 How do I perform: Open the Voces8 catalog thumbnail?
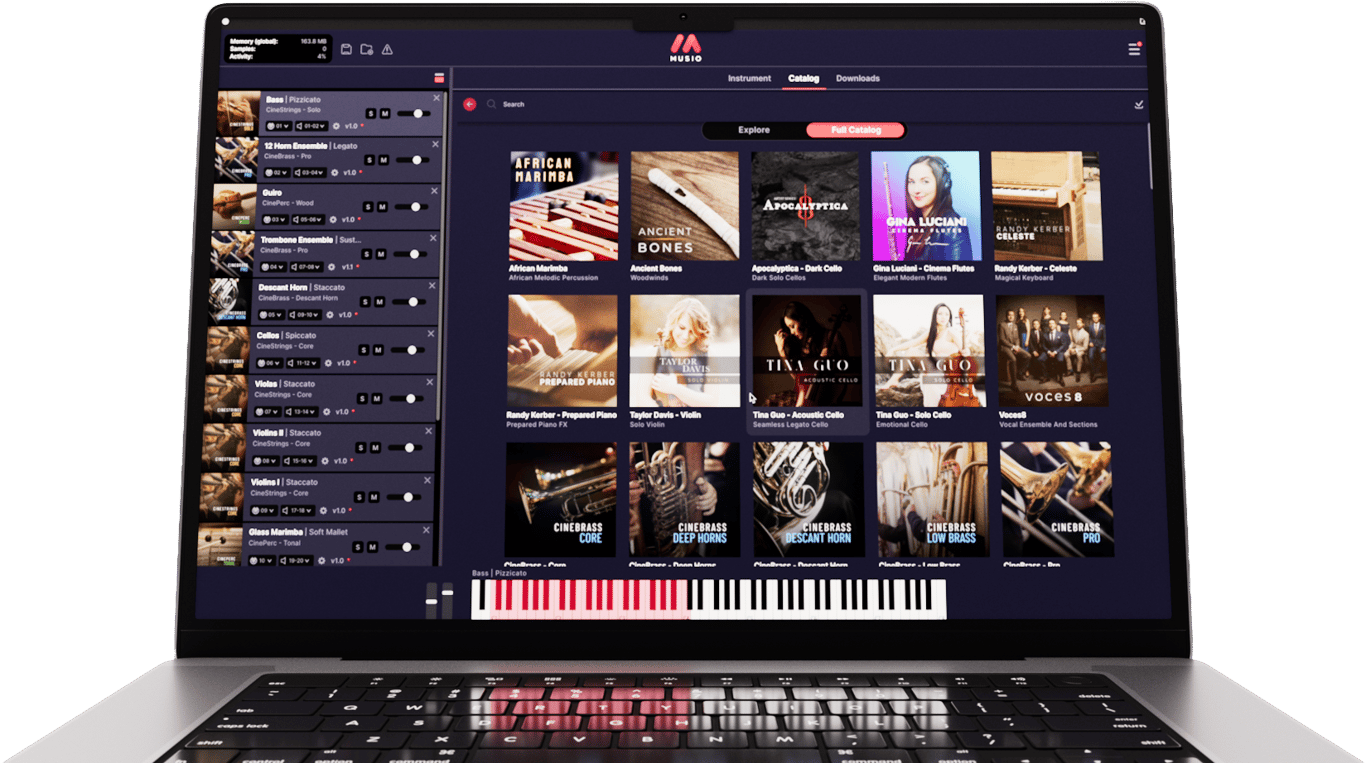(x=1051, y=351)
